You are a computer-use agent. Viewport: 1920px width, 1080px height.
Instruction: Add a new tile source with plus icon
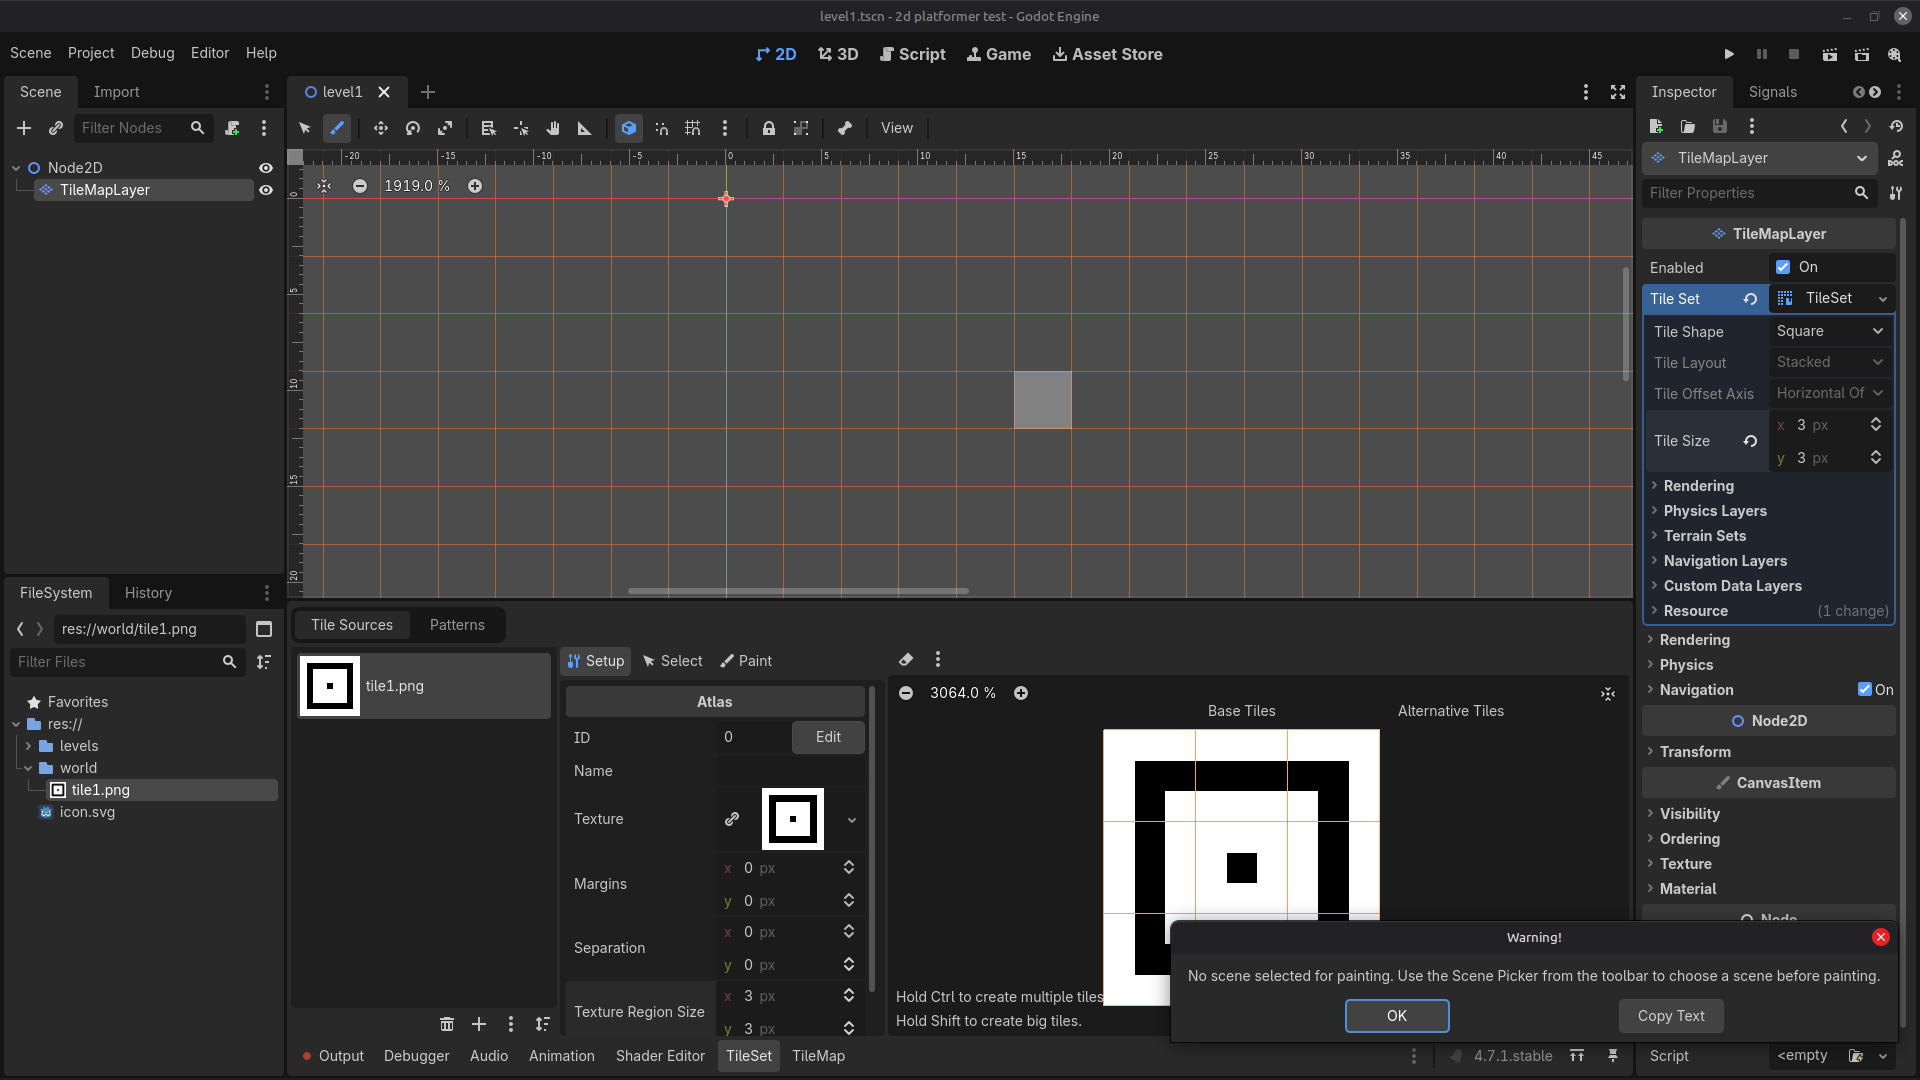click(479, 1024)
